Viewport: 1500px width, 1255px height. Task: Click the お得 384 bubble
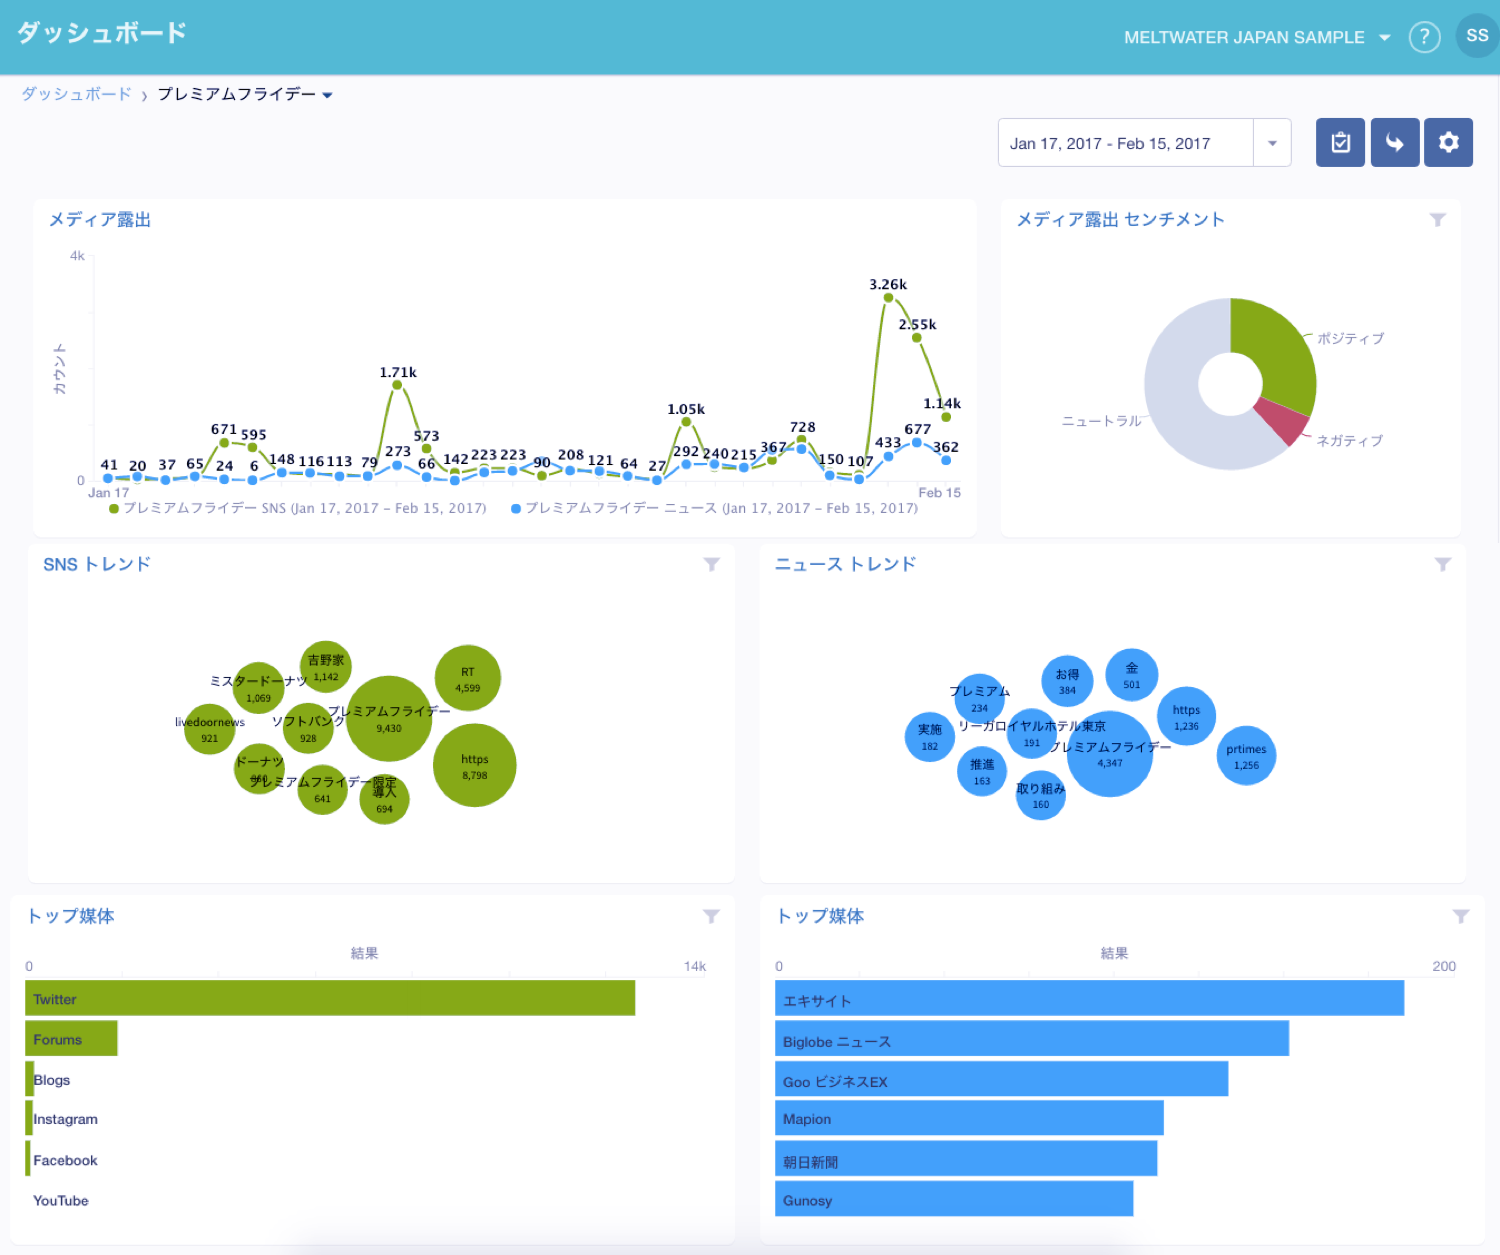click(x=1068, y=681)
